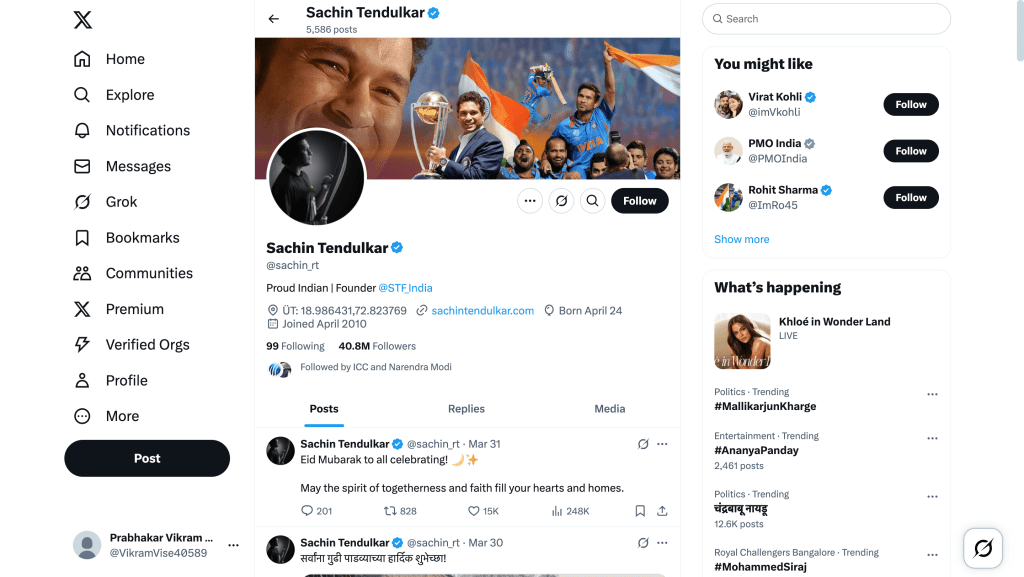Image resolution: width=1024 pixels, height=577 pixels.
Task: Click Show more under You might like
Action: pyautogui.click(x=741, y=239)
